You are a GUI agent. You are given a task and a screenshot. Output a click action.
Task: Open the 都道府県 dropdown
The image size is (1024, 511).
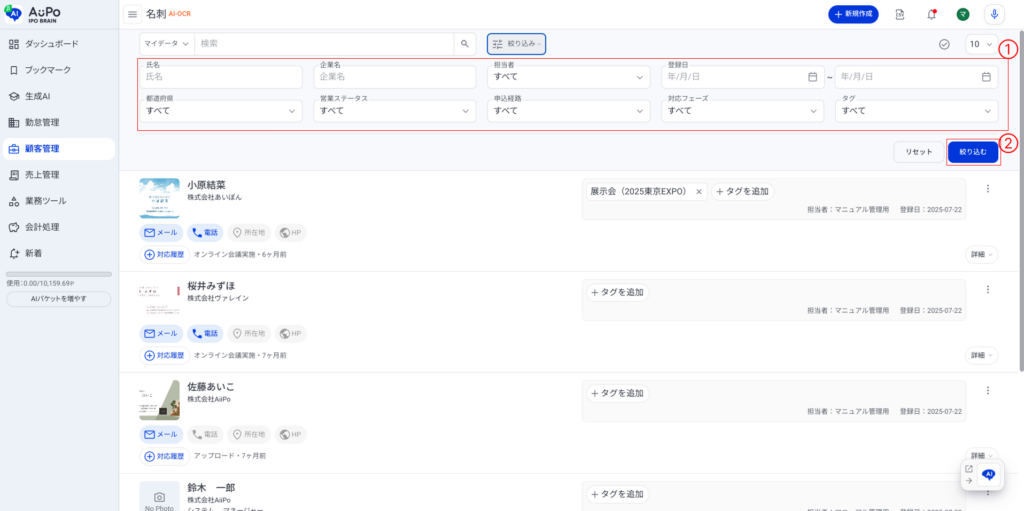click(223, 110)
